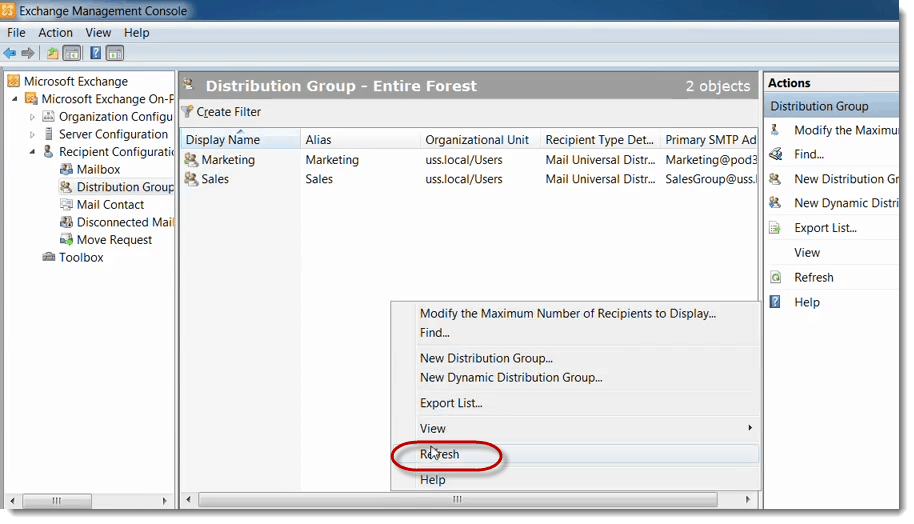Click right arrow of console tree scrollbar
The width and height of the screenshot is (914, 524).
[x=164, y=501]
